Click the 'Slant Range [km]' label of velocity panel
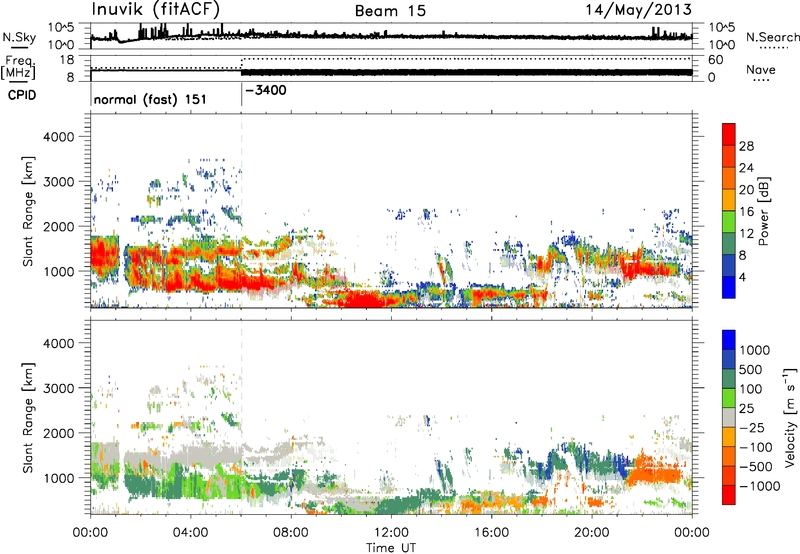This screenshot has width=800, height=554. (x=28, y=417)
